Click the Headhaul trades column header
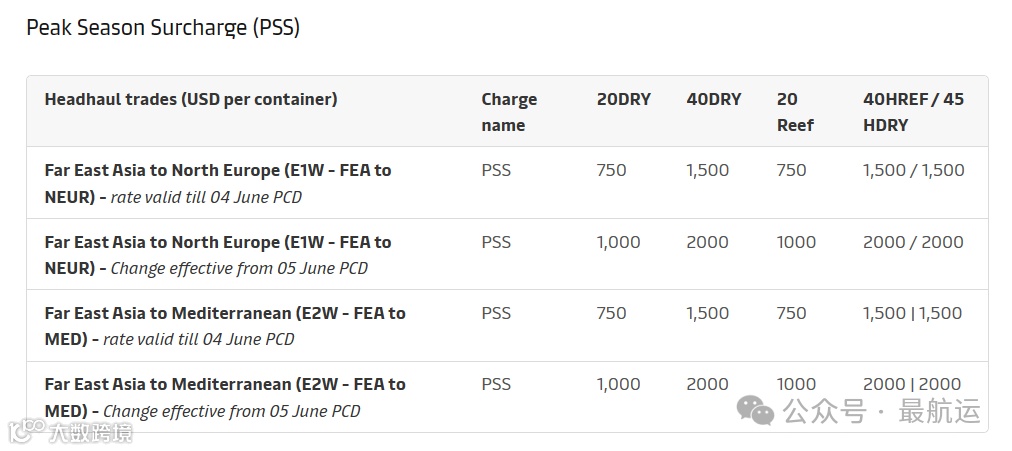 point(191,99)
